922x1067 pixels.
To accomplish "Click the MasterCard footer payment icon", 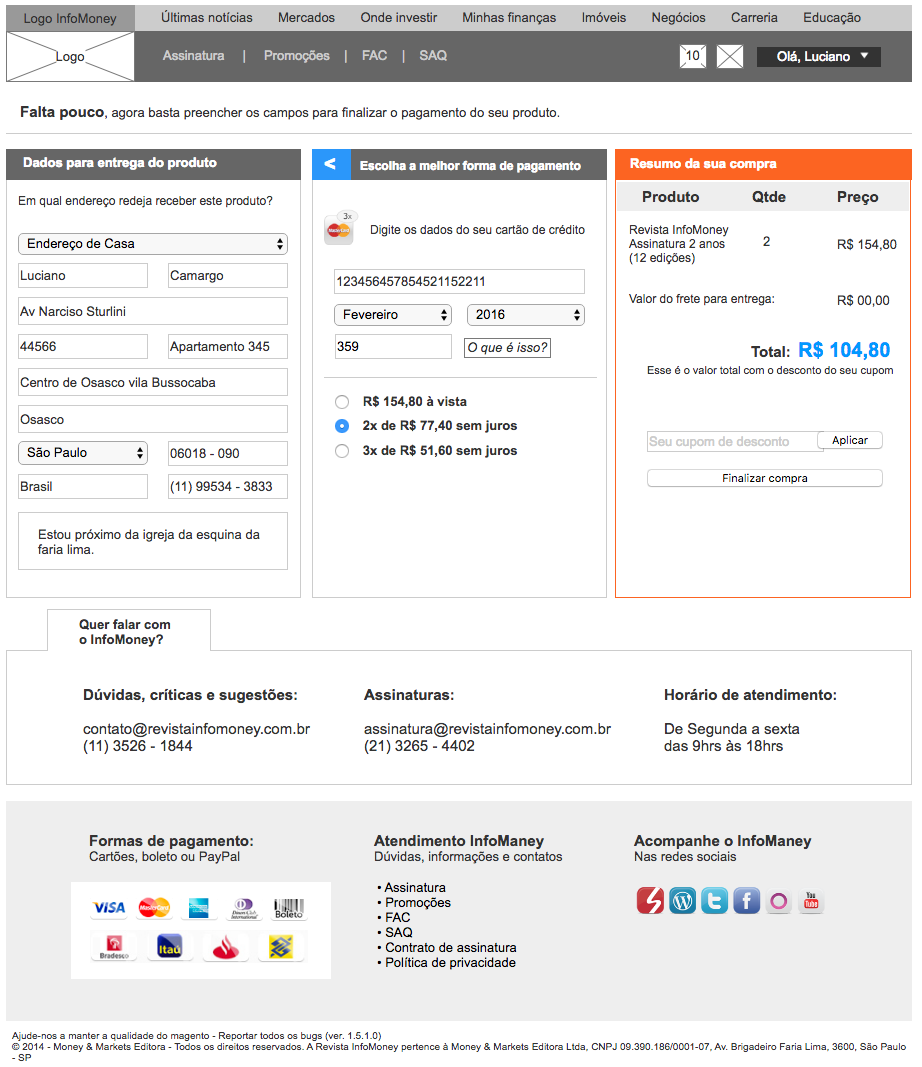I will tap(154, 907).
